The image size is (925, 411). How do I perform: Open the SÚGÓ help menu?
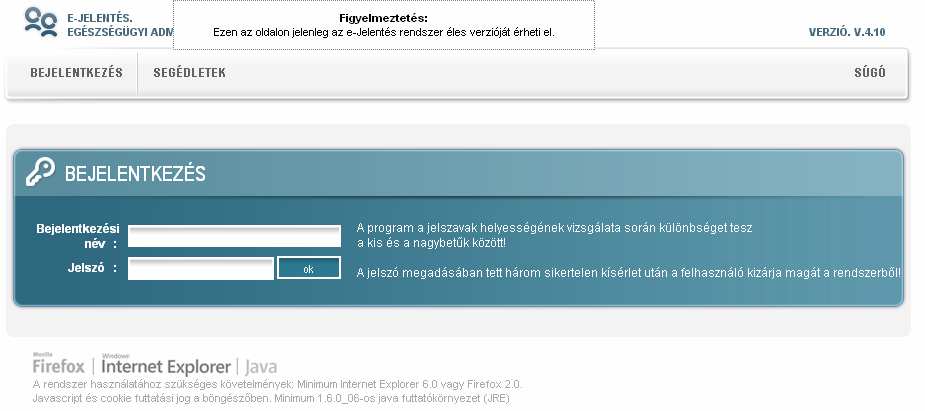coord(870,73)
